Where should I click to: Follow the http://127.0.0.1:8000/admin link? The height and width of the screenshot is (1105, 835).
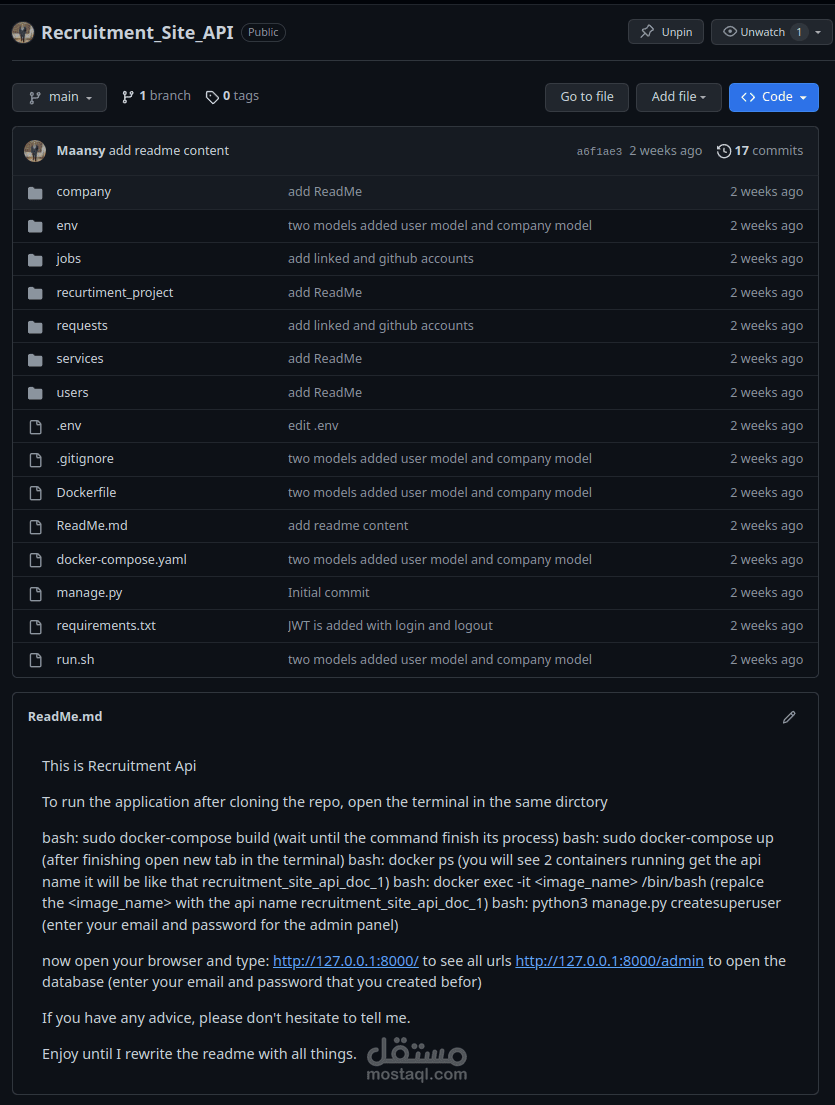(x=609, y=961)
